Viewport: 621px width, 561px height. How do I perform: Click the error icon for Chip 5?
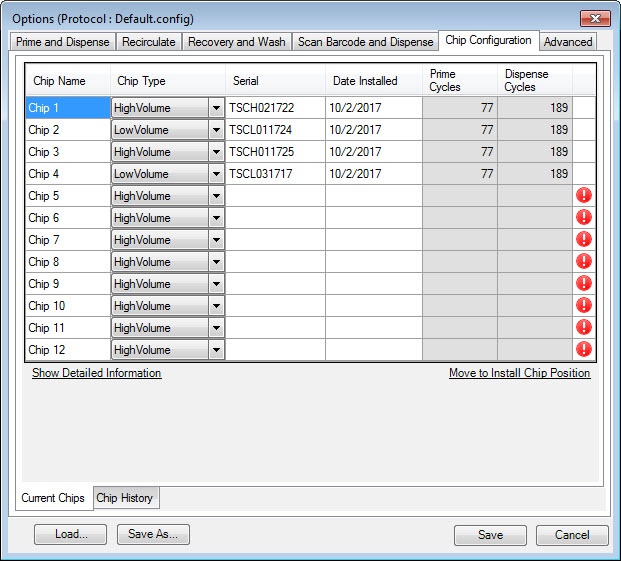pos(584,196)
